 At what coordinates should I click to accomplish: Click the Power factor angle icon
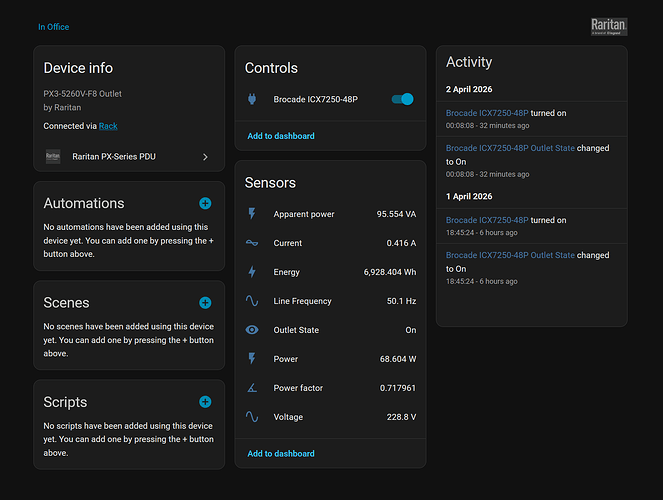[252, 388]
